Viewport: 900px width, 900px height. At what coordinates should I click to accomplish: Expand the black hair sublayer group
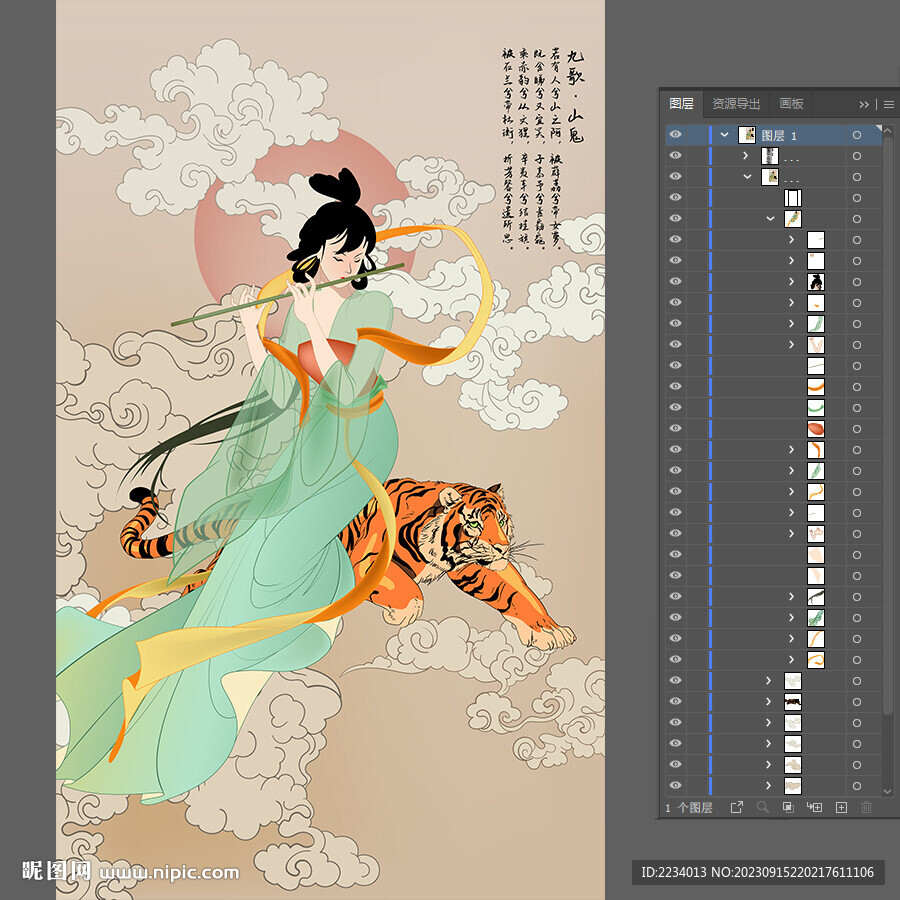[x=791, y=282]
